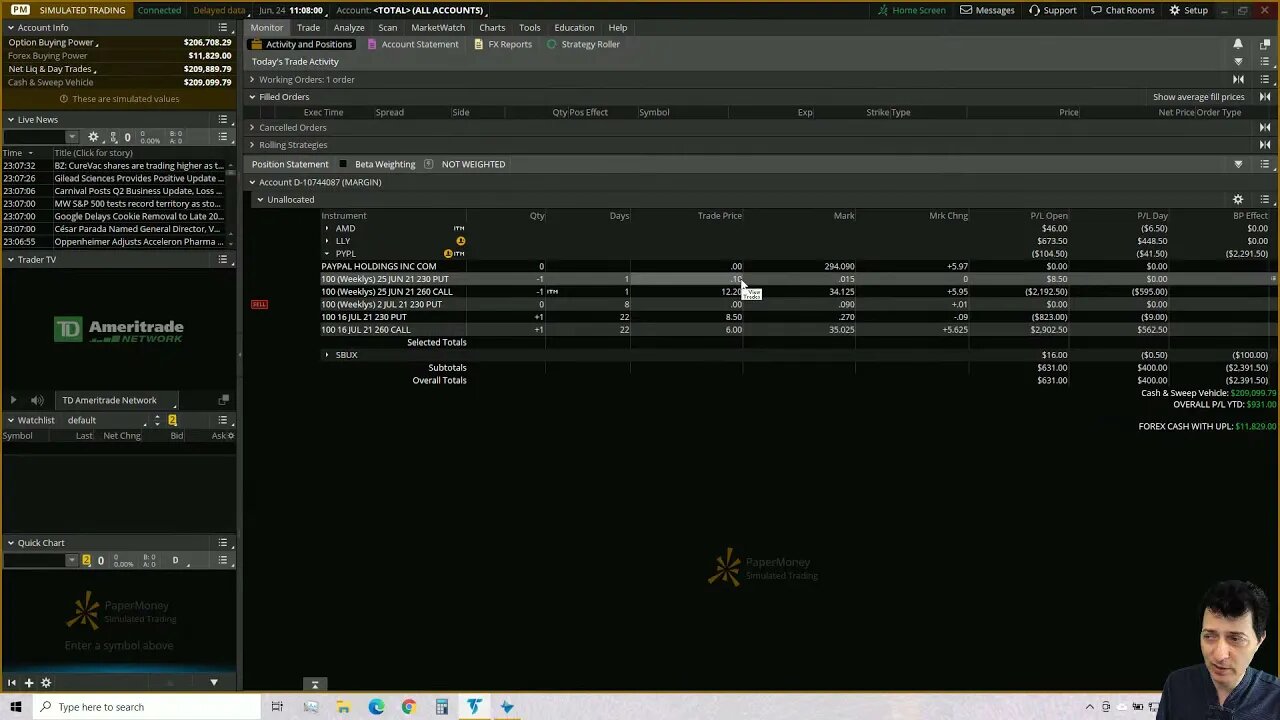The height and width of the screenshot is (720, 1280).
Task: Click the NOT WEIGHTED button
Action: click(473, 164)
